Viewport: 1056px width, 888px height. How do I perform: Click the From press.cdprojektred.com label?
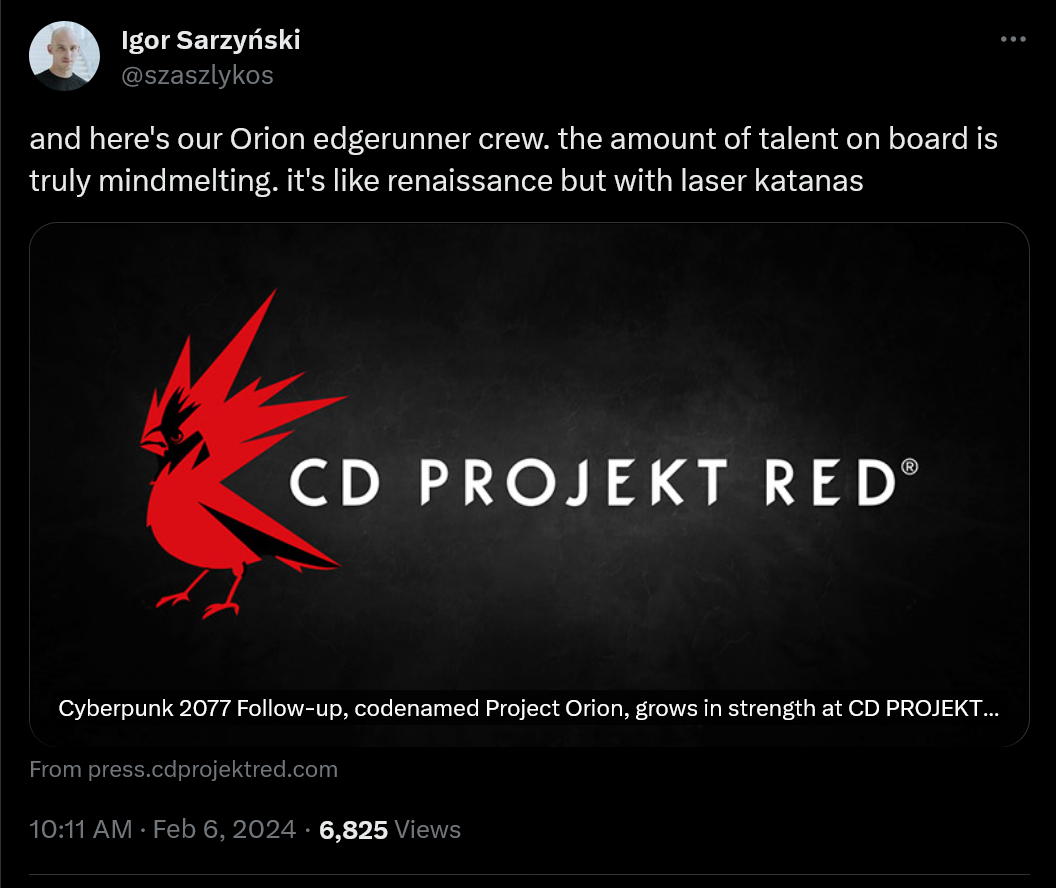184,769
